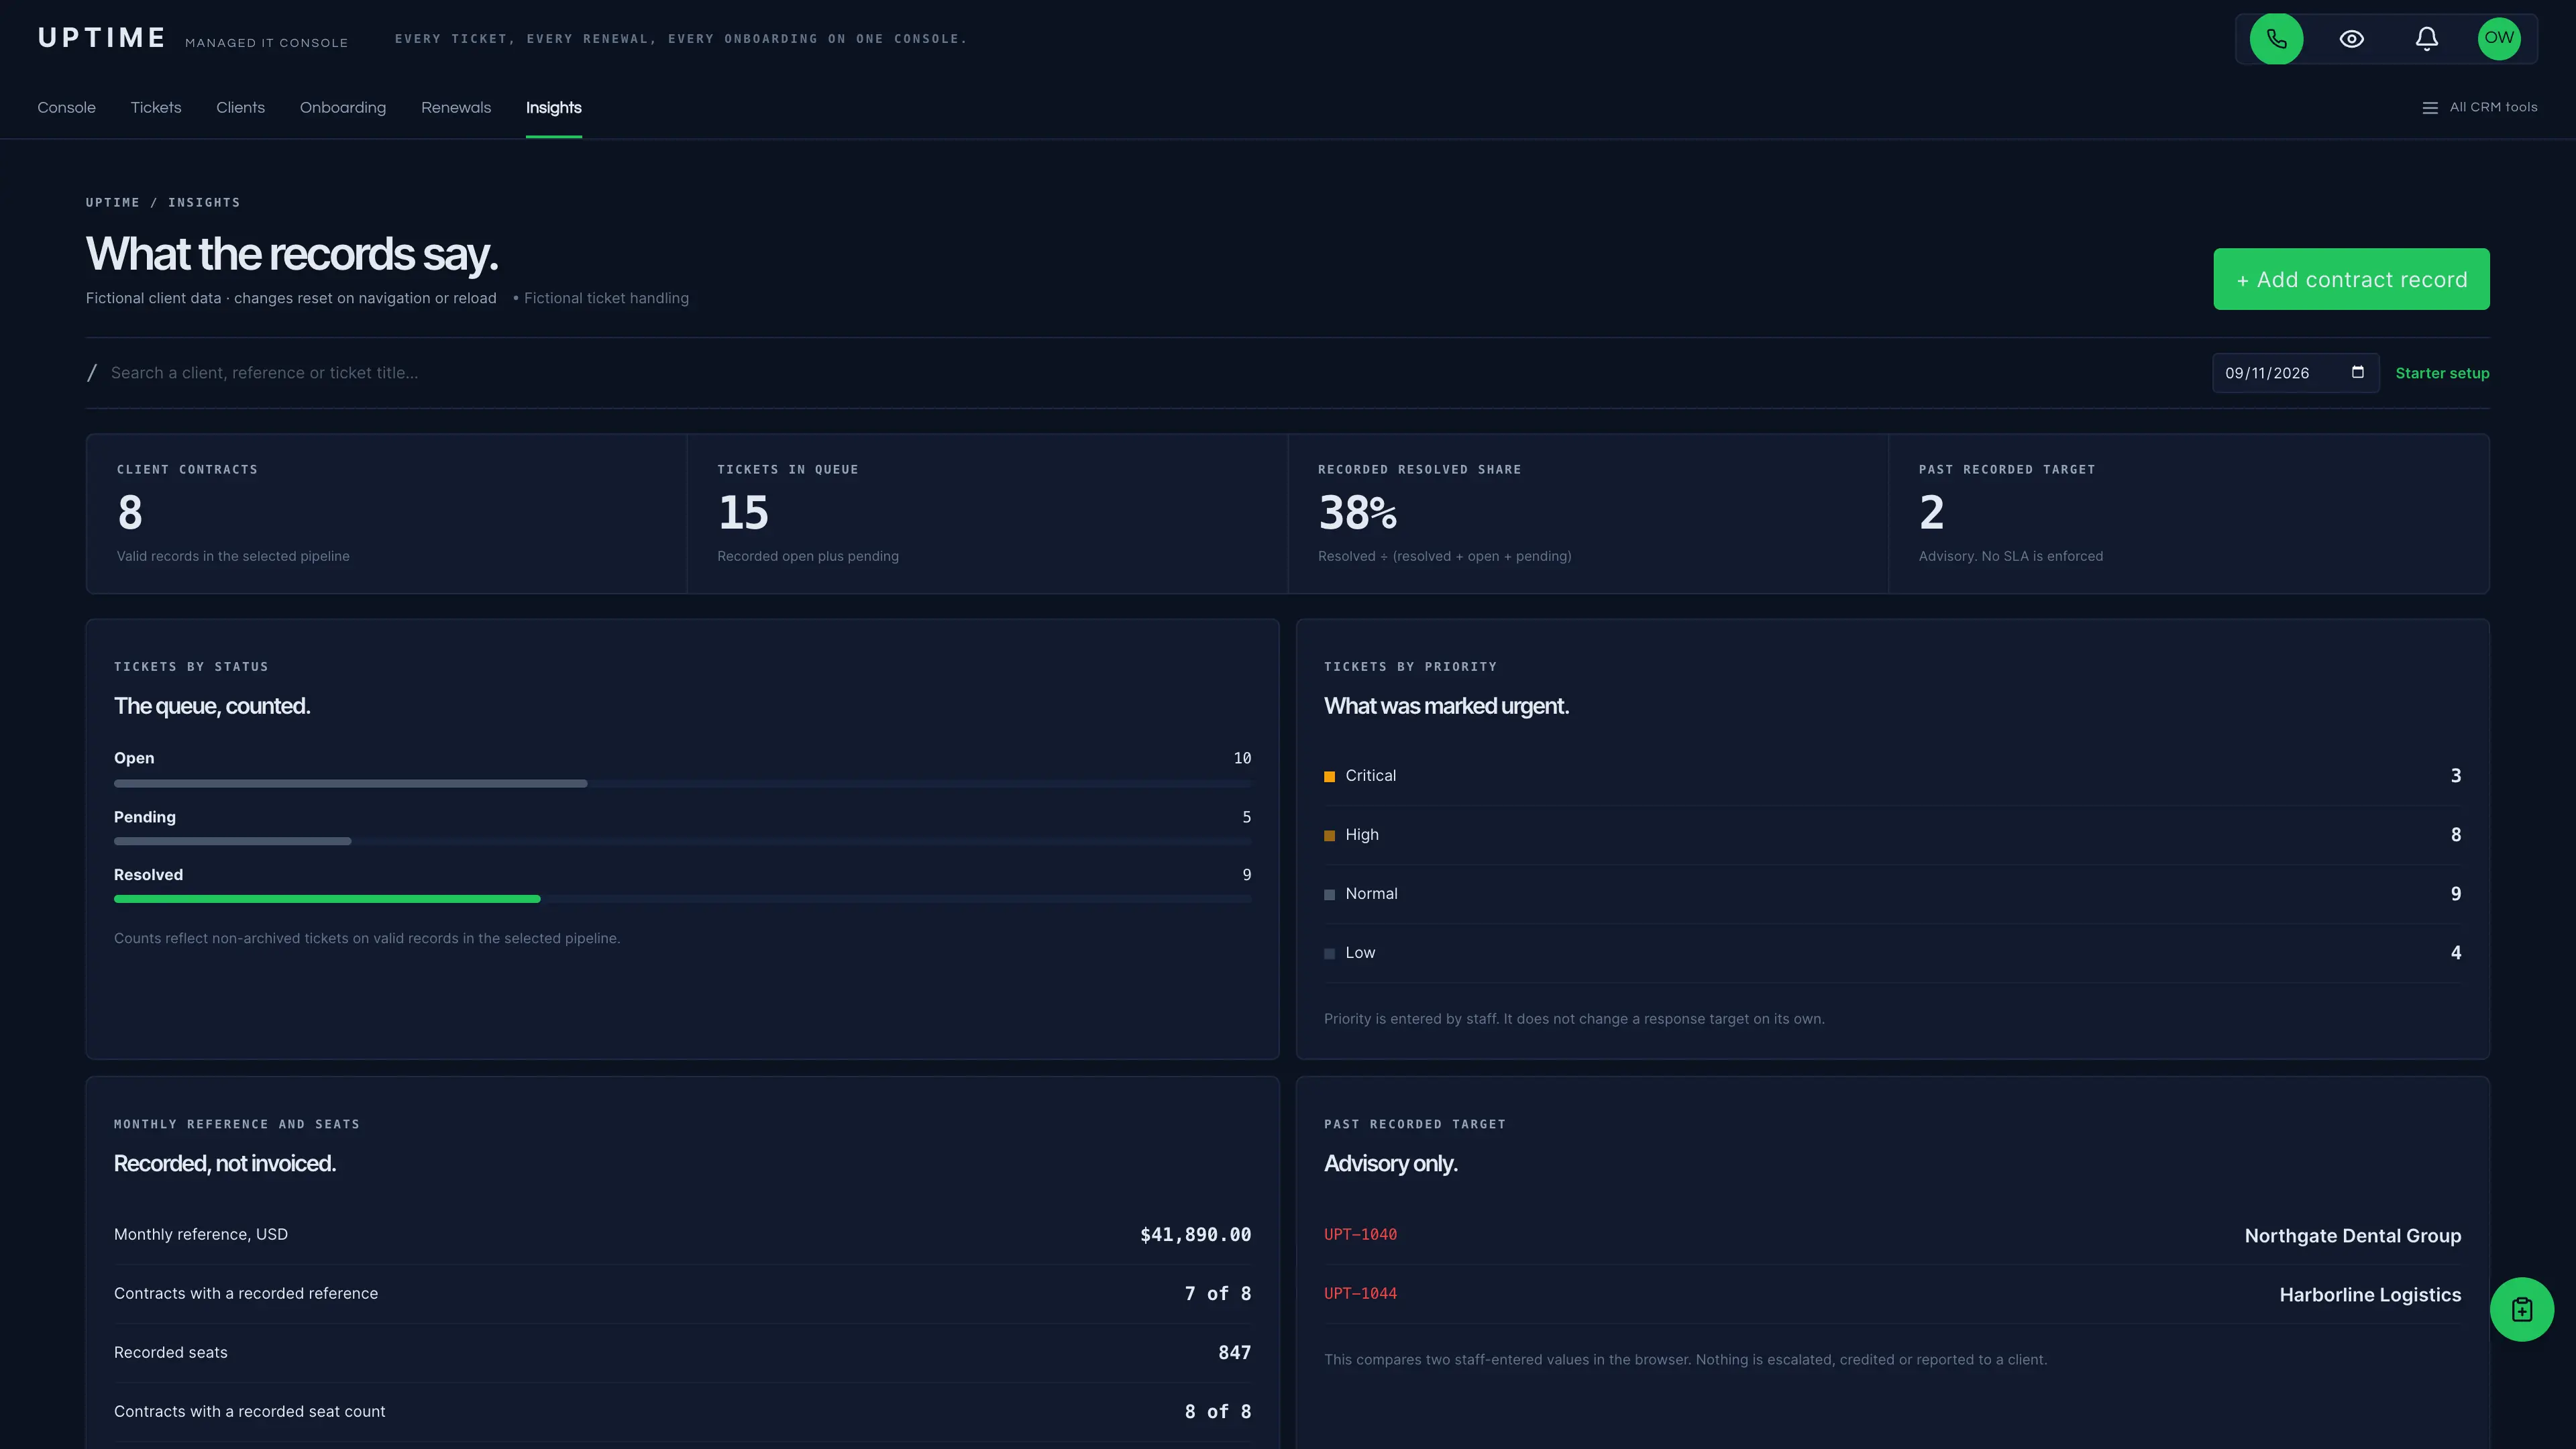Open ticket reference UPT-1044

tap(1360, 1294)
